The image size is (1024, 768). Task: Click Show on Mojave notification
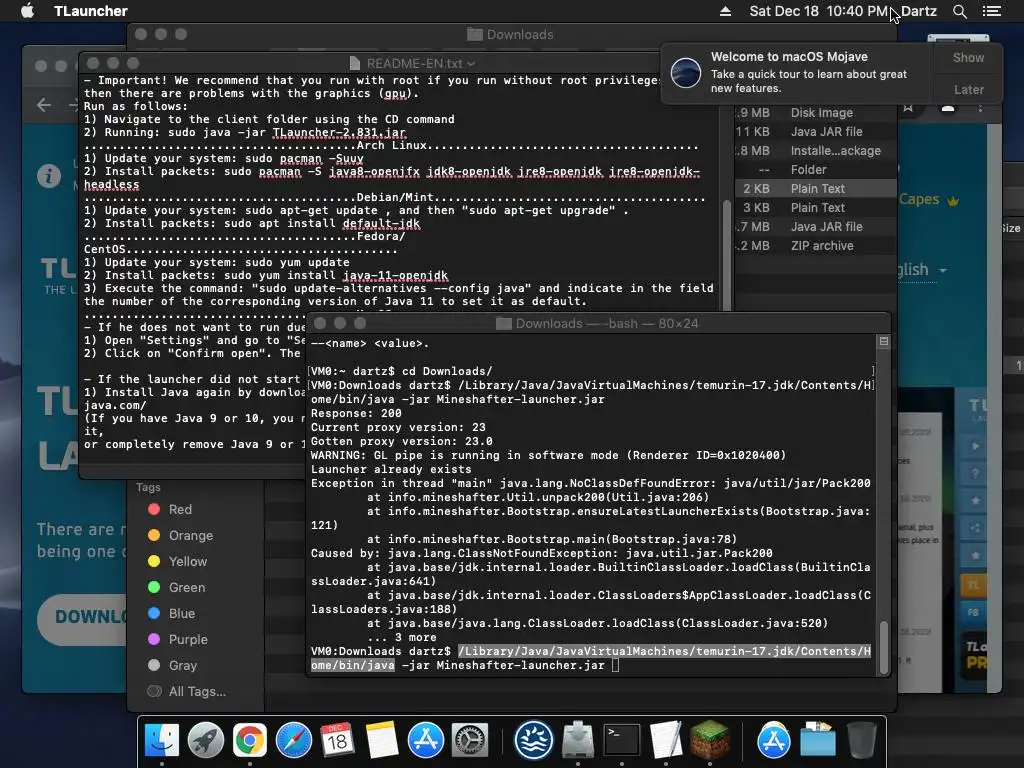click(x=968, y=57)
